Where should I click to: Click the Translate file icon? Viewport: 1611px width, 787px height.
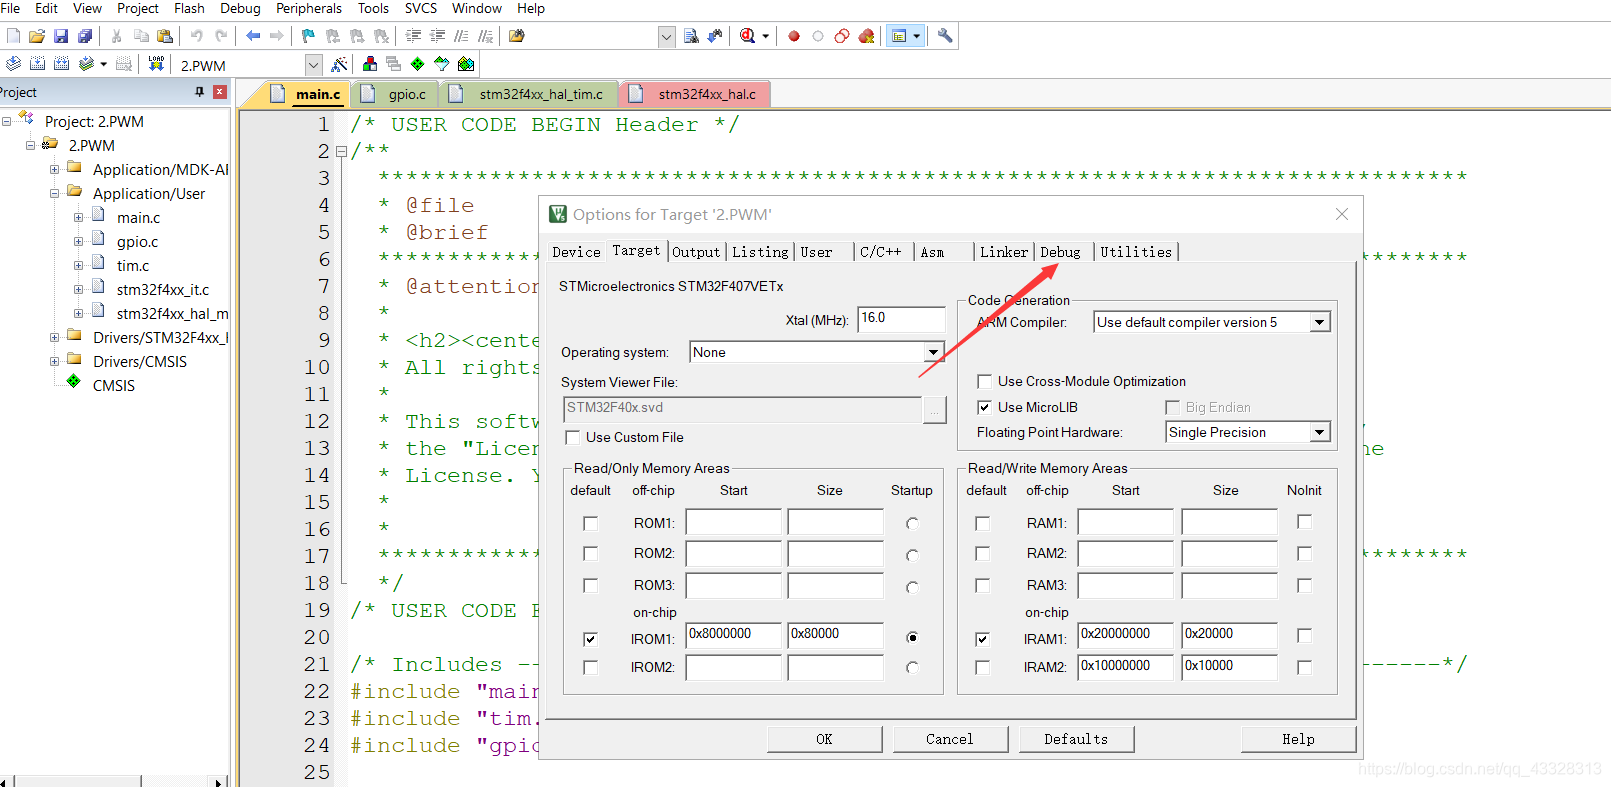(x=13, y=64)
